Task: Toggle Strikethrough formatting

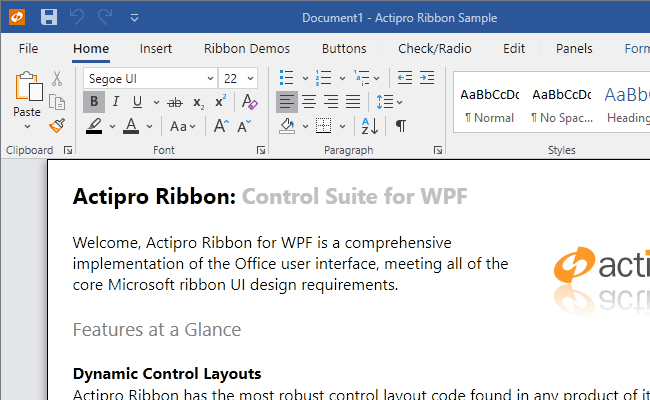Action: [175, 102]
